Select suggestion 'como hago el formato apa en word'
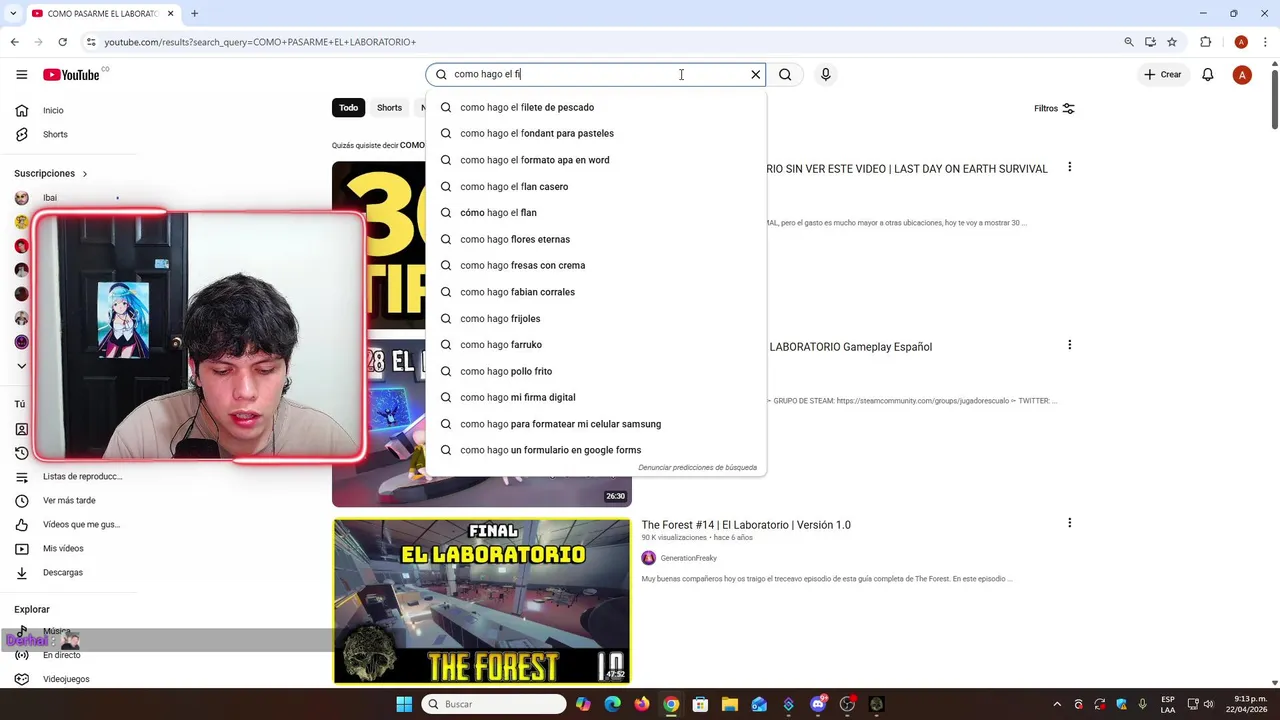 [596, 160]
